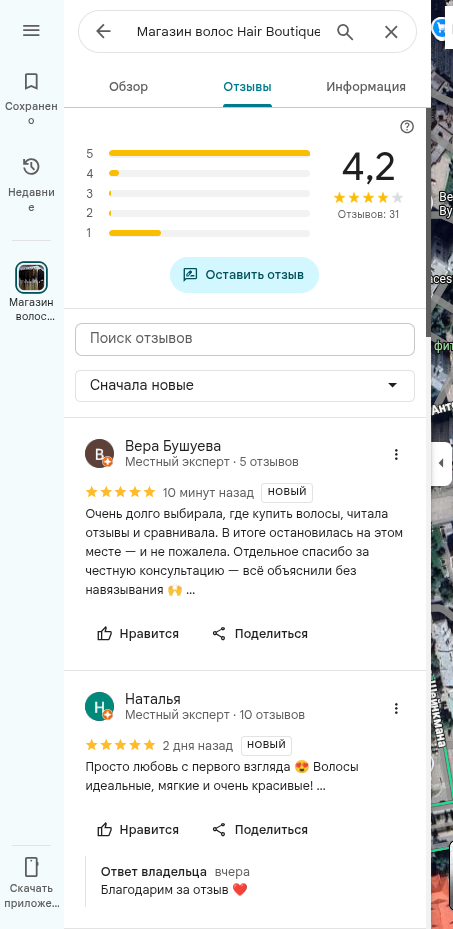Image resolution: width=453 pixels, height=929 pixels.
Task: Click Местный эксперт · 10 отзывов text
Action: (214, 715)
